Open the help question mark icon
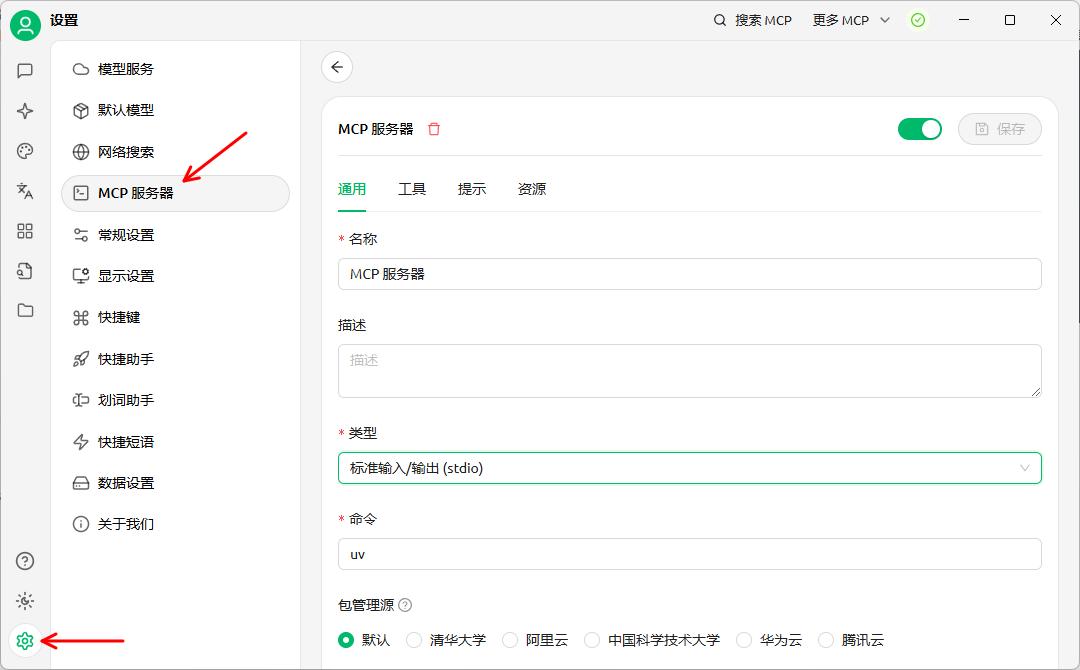 (x=25, y=561)
